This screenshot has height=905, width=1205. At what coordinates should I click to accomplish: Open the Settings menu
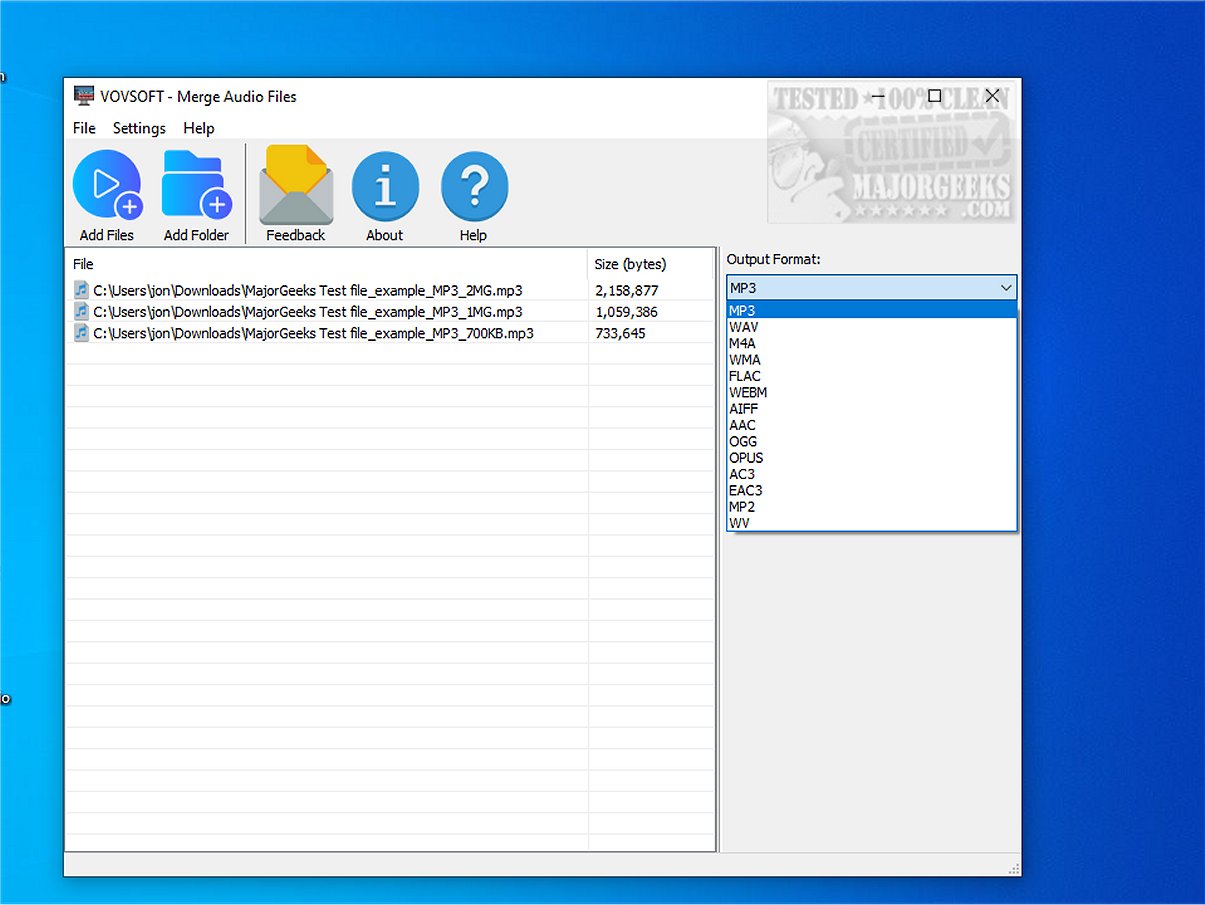click(x=139, y=128)
